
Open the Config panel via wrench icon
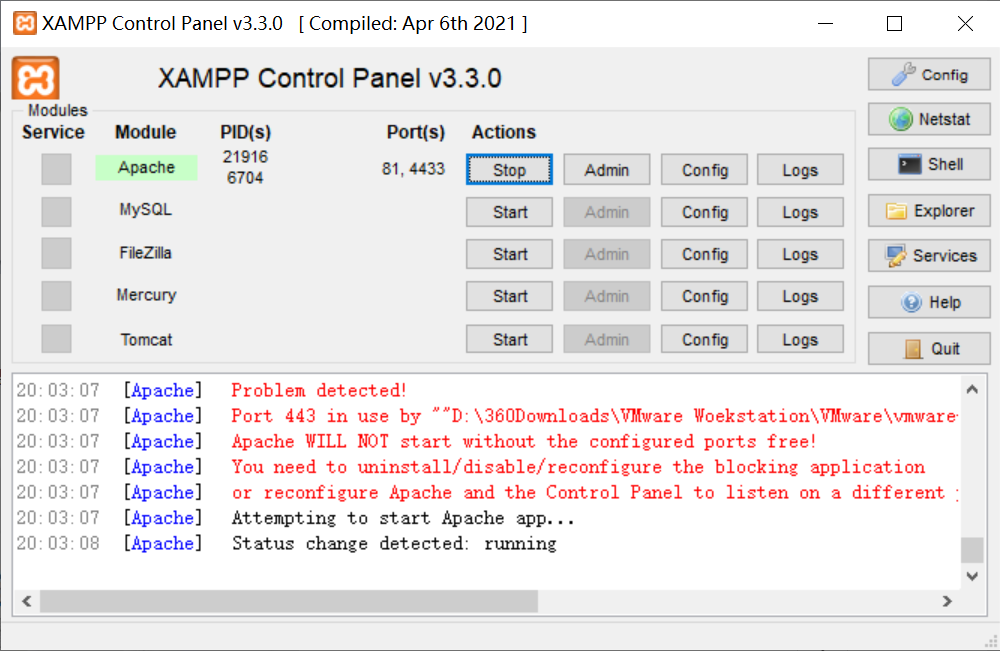tap(928, 74)
